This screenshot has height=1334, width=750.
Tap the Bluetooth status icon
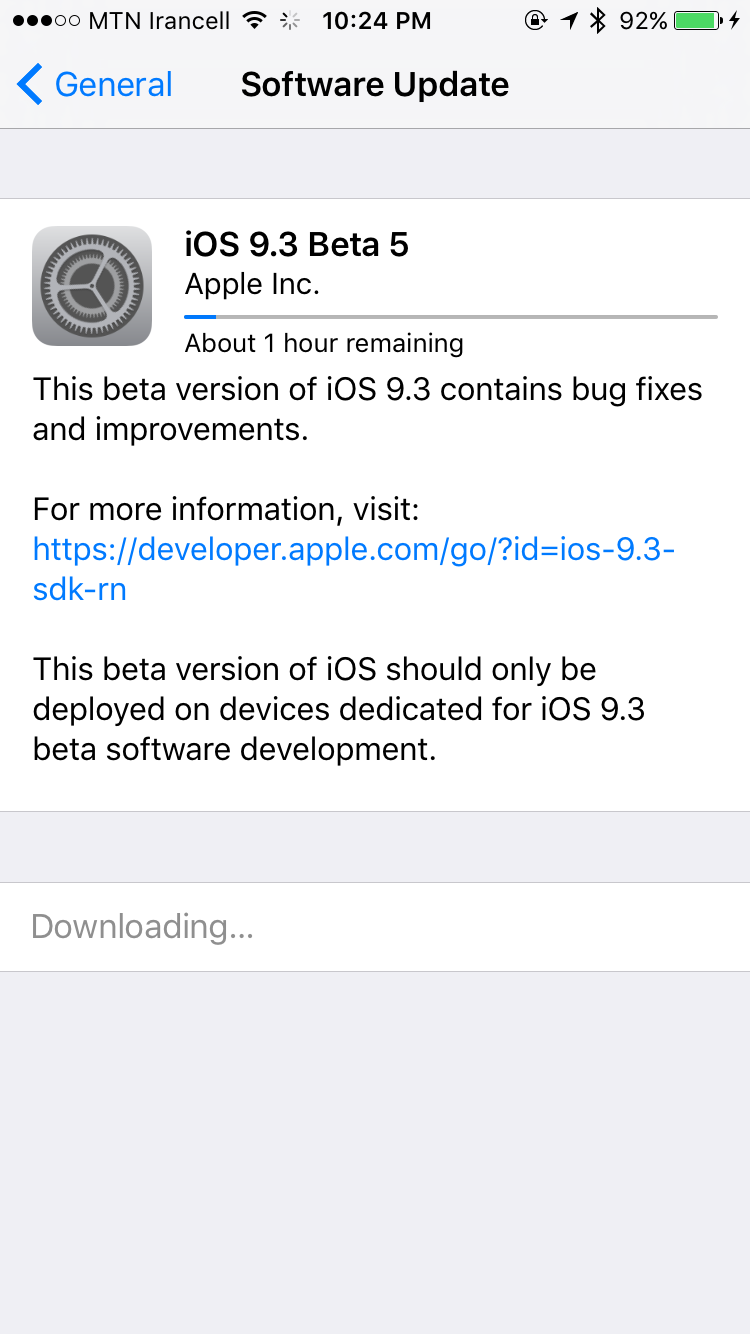pyautogui.click(x=598, y=21)
